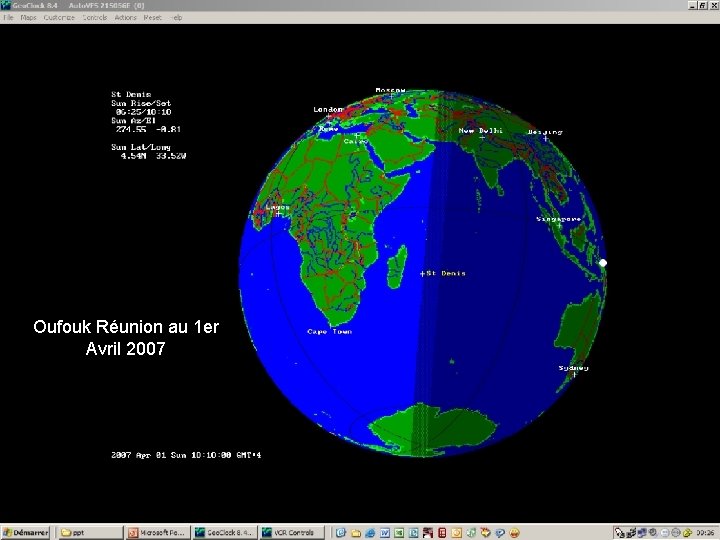Click the Sun Az/El value 274.55
The width and height of the screenshot is (720, 540).
[131, 129]
